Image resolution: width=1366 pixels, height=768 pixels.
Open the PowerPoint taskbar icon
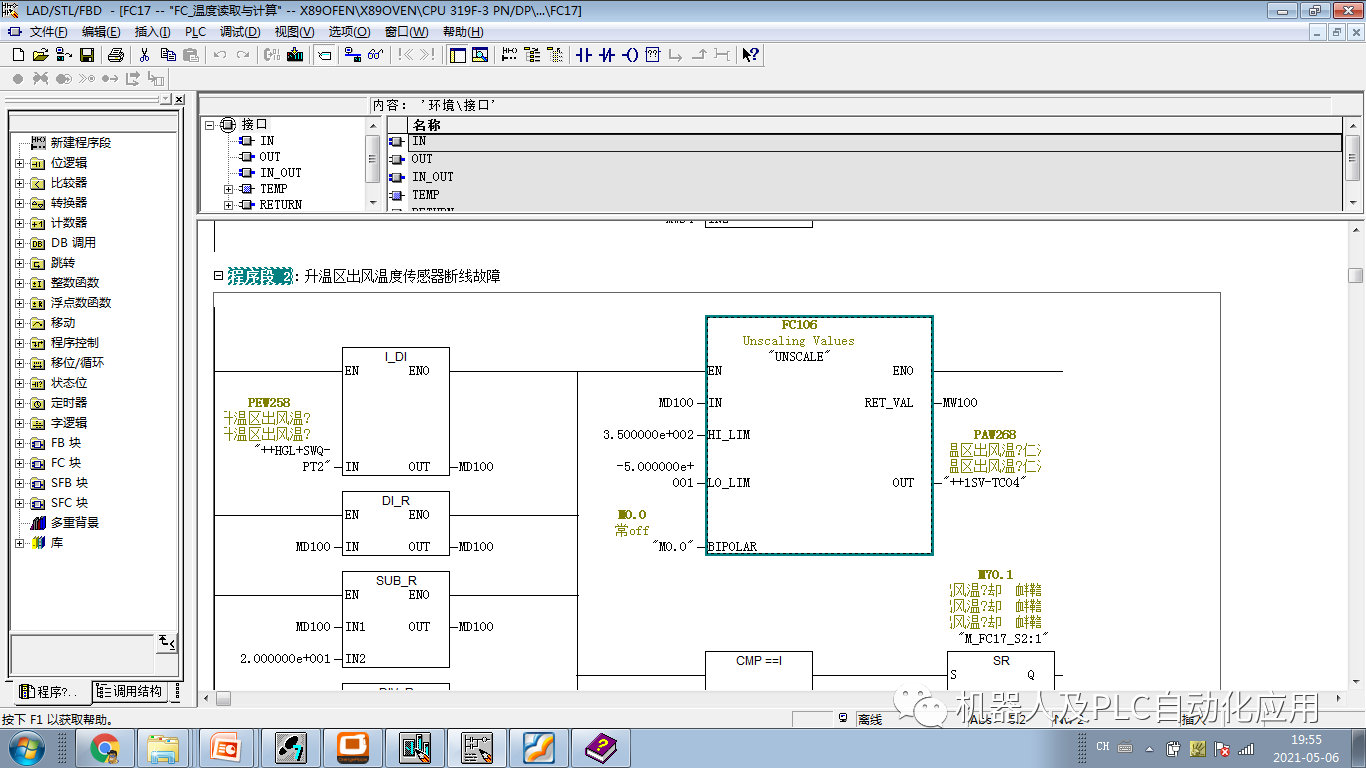click(225, 747)
